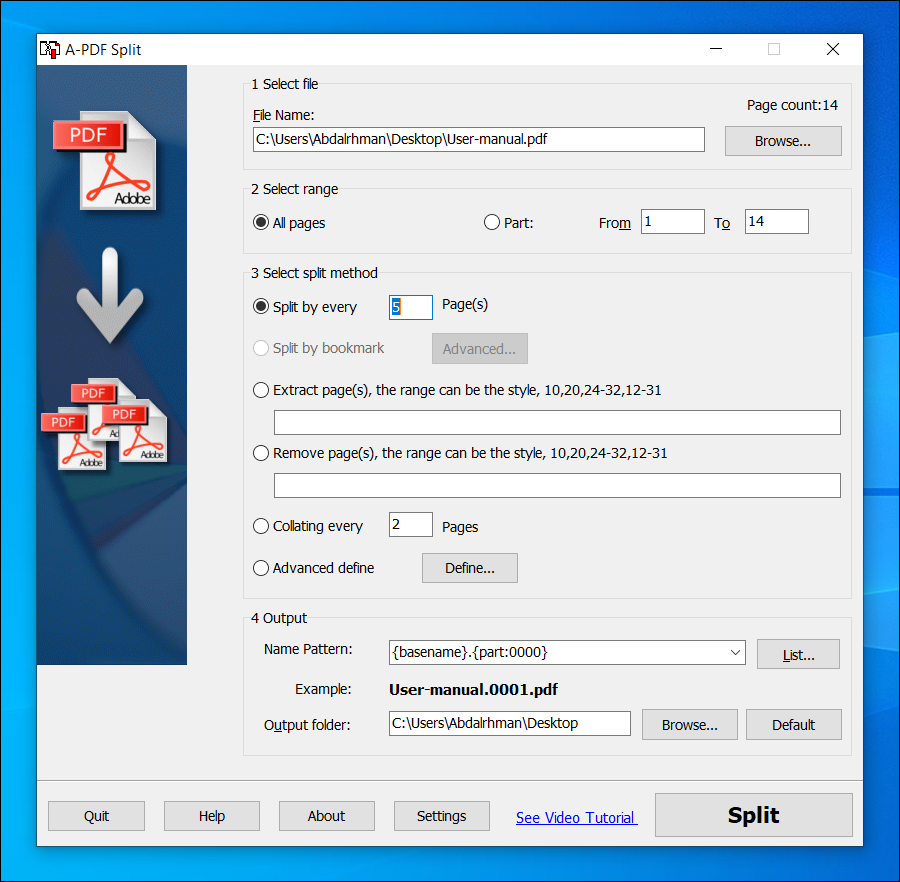
Task: Focus the From page number field
Action: [x=672, y=222]
